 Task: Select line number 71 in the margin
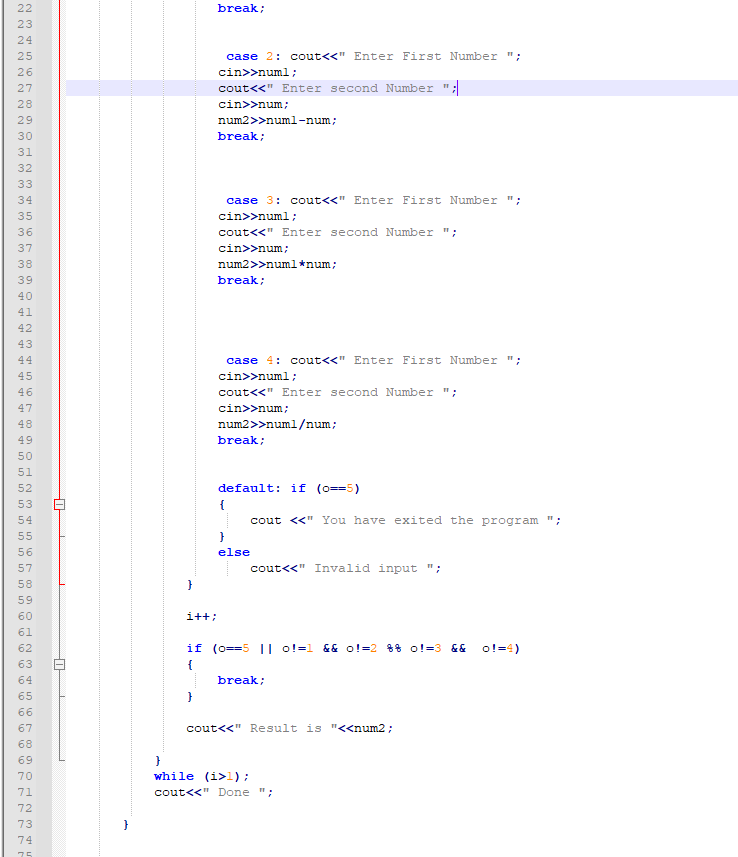tap(25, 793)
